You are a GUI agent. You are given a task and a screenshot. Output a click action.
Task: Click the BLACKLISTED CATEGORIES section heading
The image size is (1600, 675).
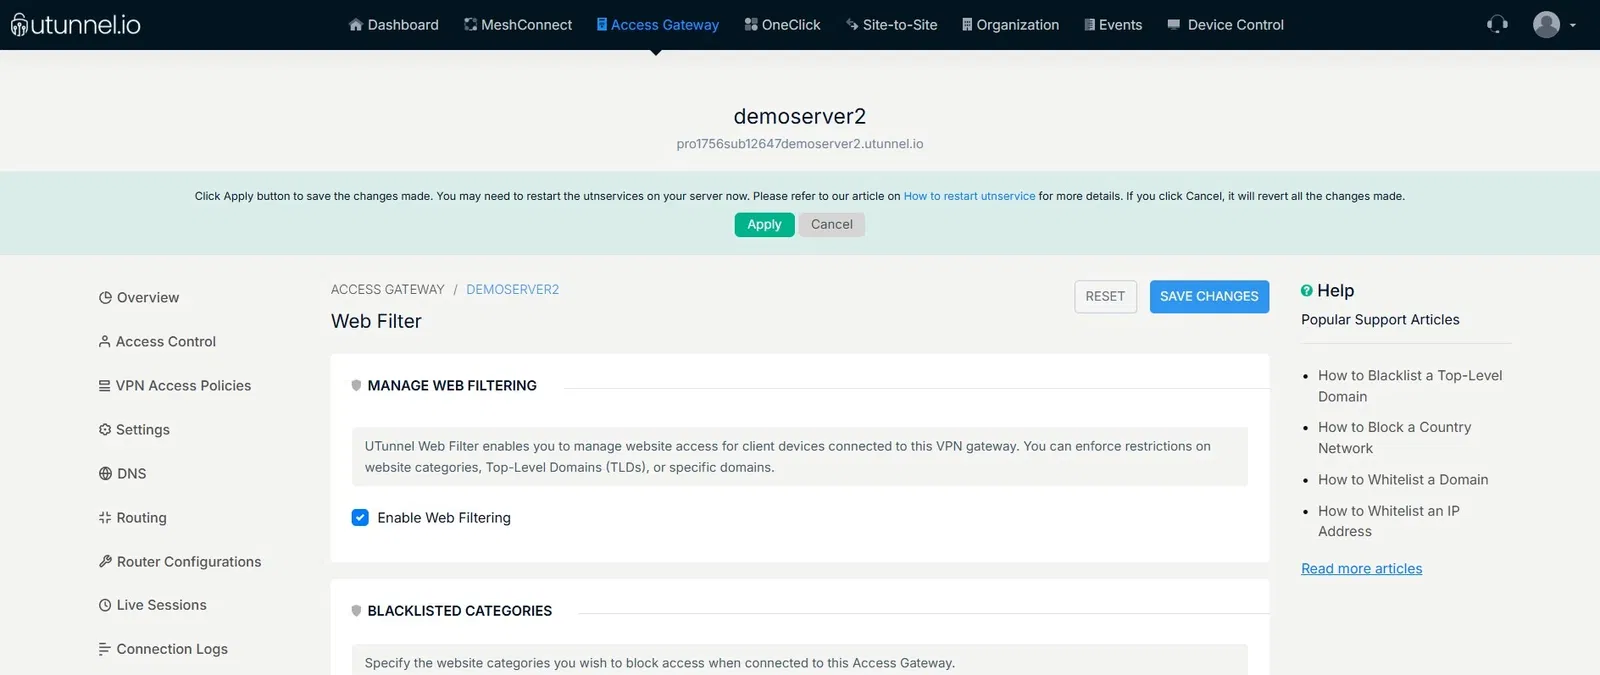coord(459,611)
